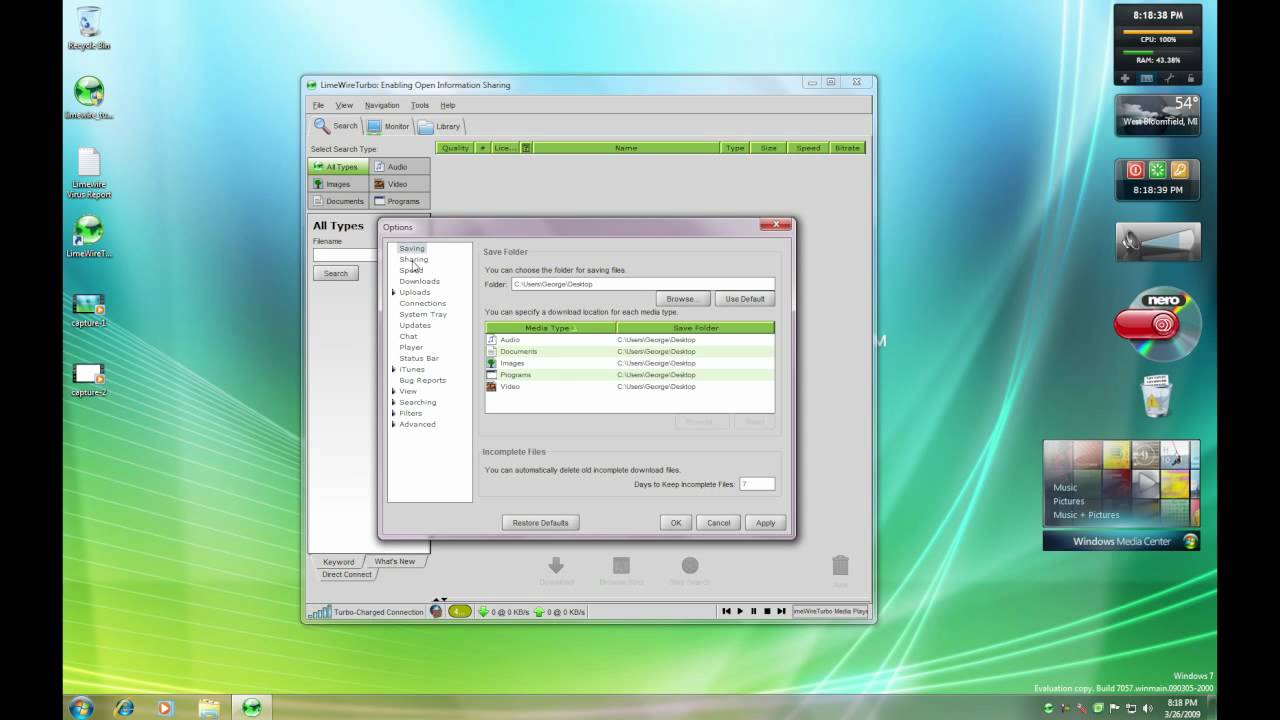Select Sharing in the options tree
The image size is (1280, 720).
tap(413, 259)
